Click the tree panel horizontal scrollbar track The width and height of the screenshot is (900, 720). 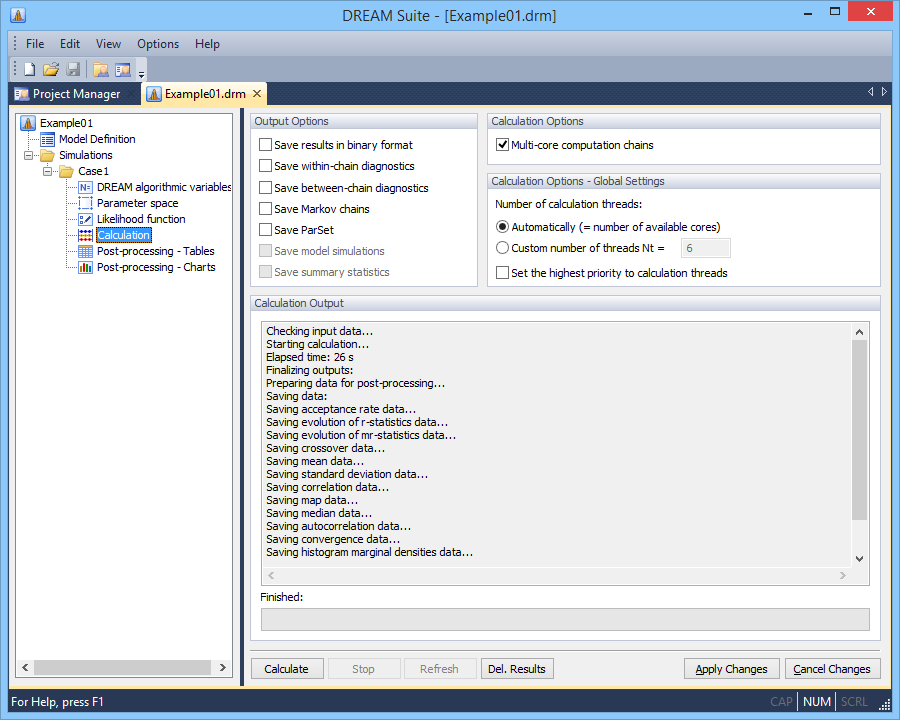123,667
